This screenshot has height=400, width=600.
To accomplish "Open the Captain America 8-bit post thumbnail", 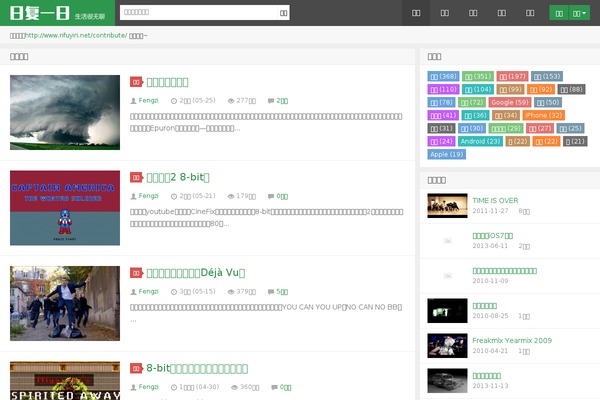I will (x=65, y=208).
